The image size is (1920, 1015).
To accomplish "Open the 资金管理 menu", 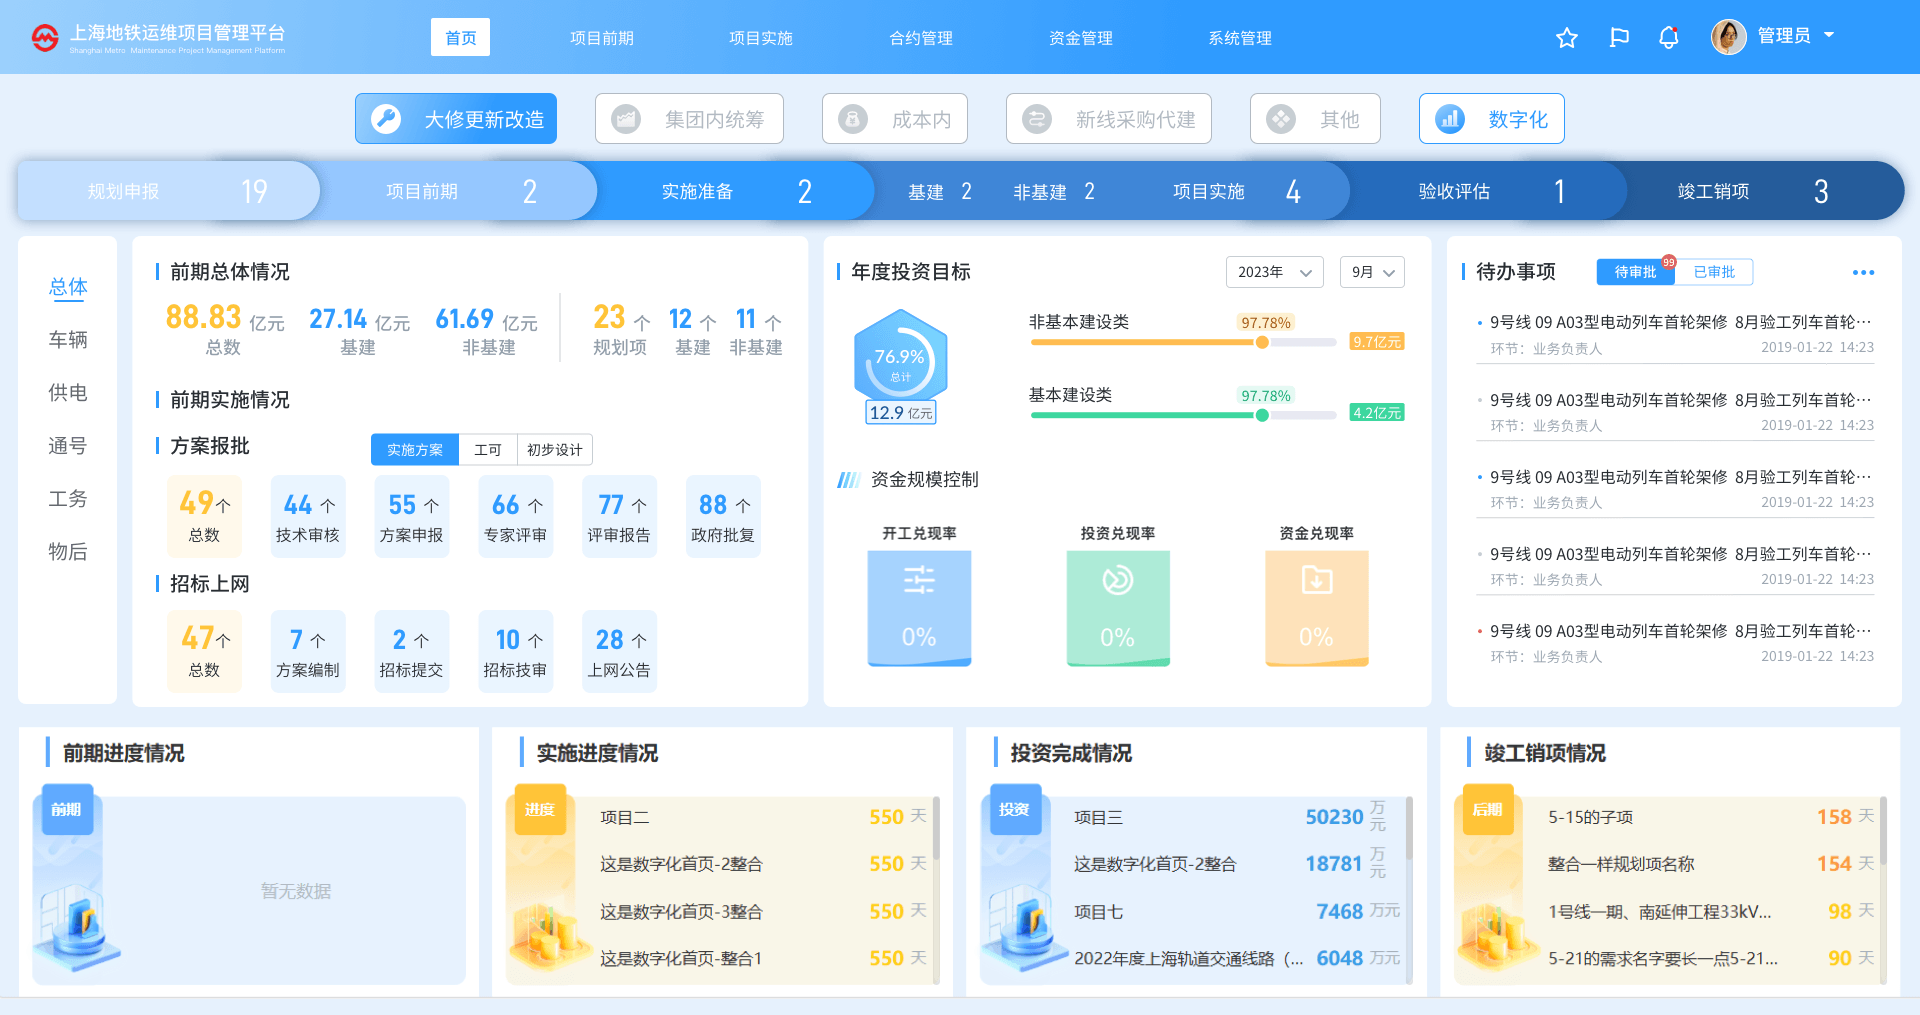I will pos(1081,38).
